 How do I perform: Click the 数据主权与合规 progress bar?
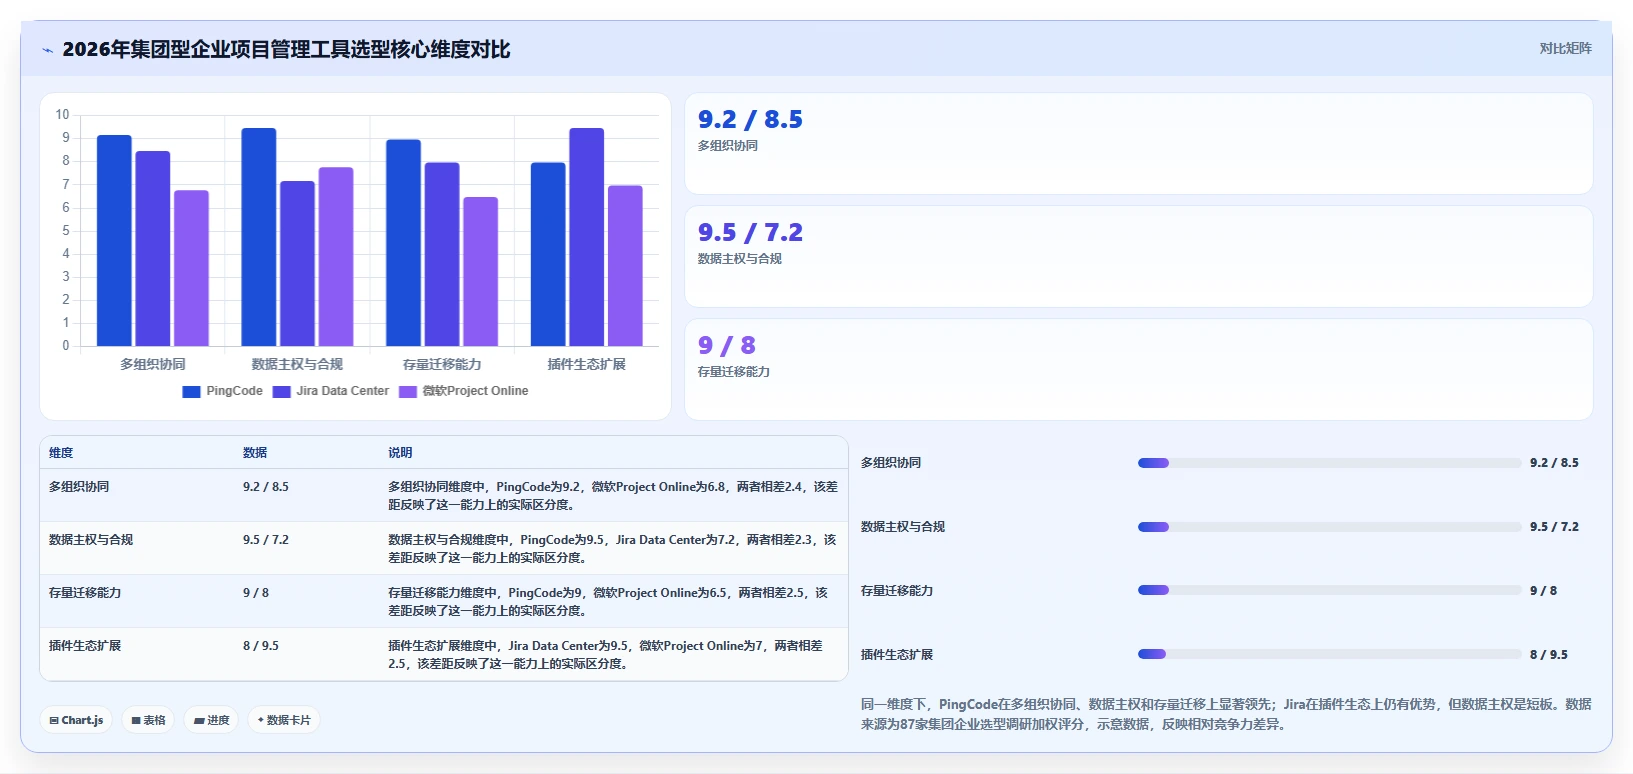coord(1329,527)
